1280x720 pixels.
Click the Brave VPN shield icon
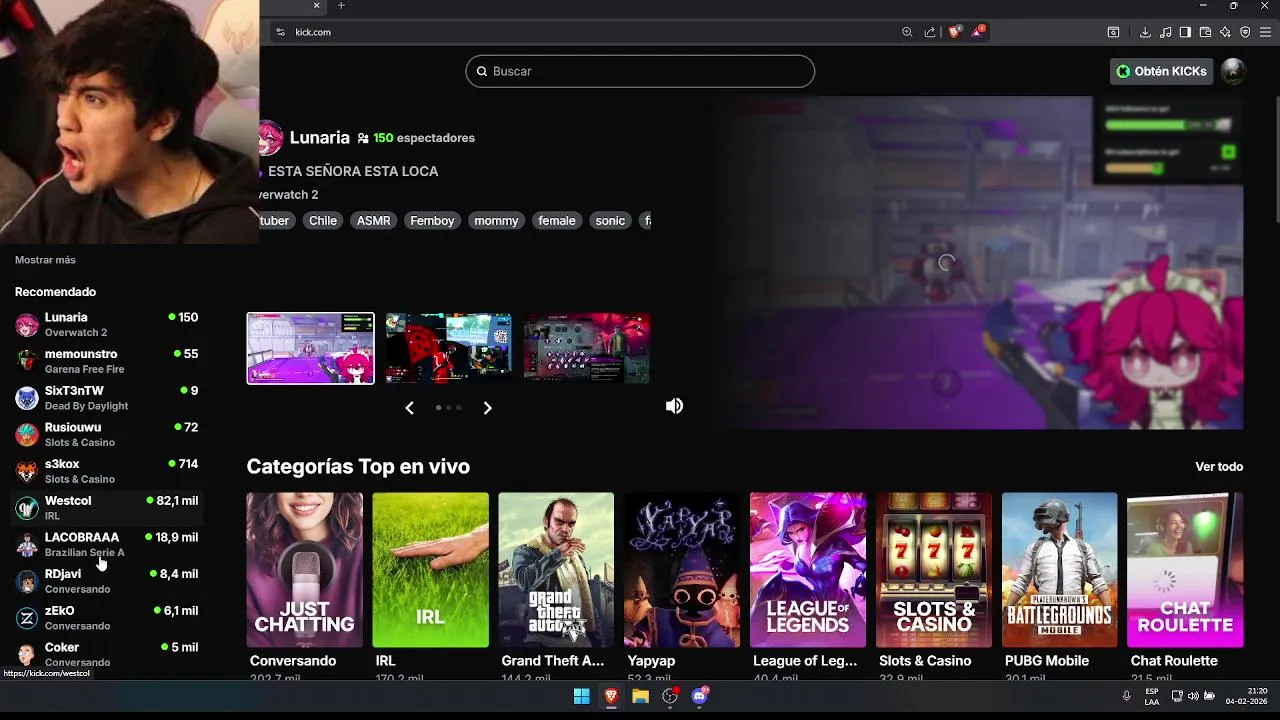(1245, 32)
